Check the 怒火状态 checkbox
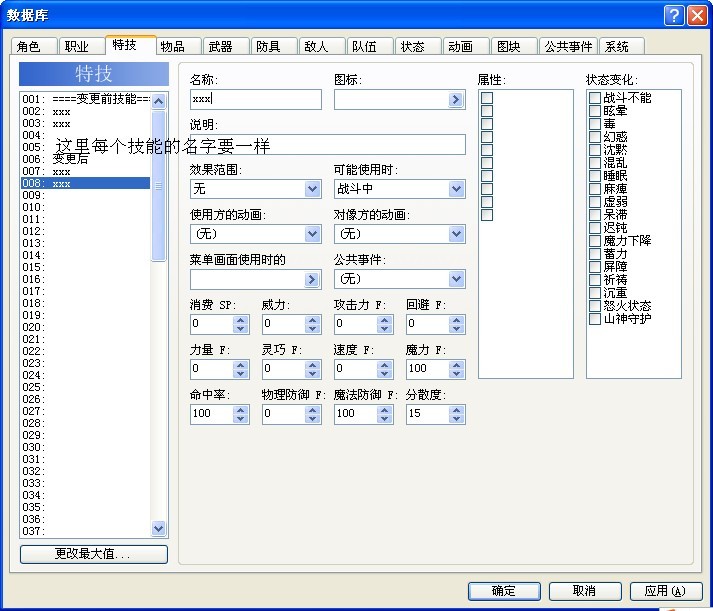Image resolution: width=713 pixels, height=611 pixels. 595,306
